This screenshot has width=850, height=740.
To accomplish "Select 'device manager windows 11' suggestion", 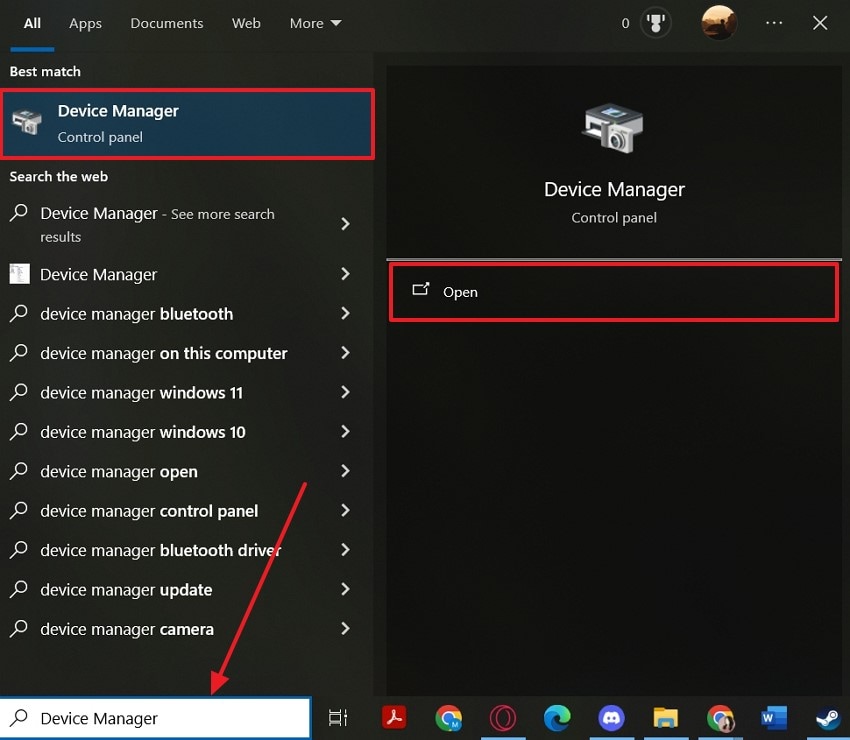I will pos(141,392).
